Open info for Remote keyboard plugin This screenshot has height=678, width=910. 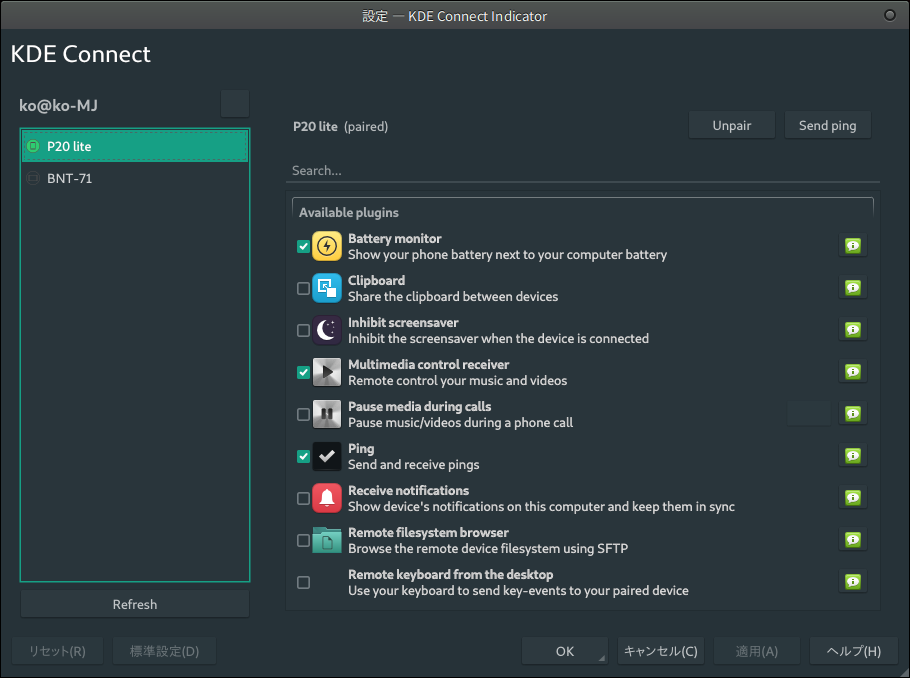pyautogui.click(x=853, y=581)
